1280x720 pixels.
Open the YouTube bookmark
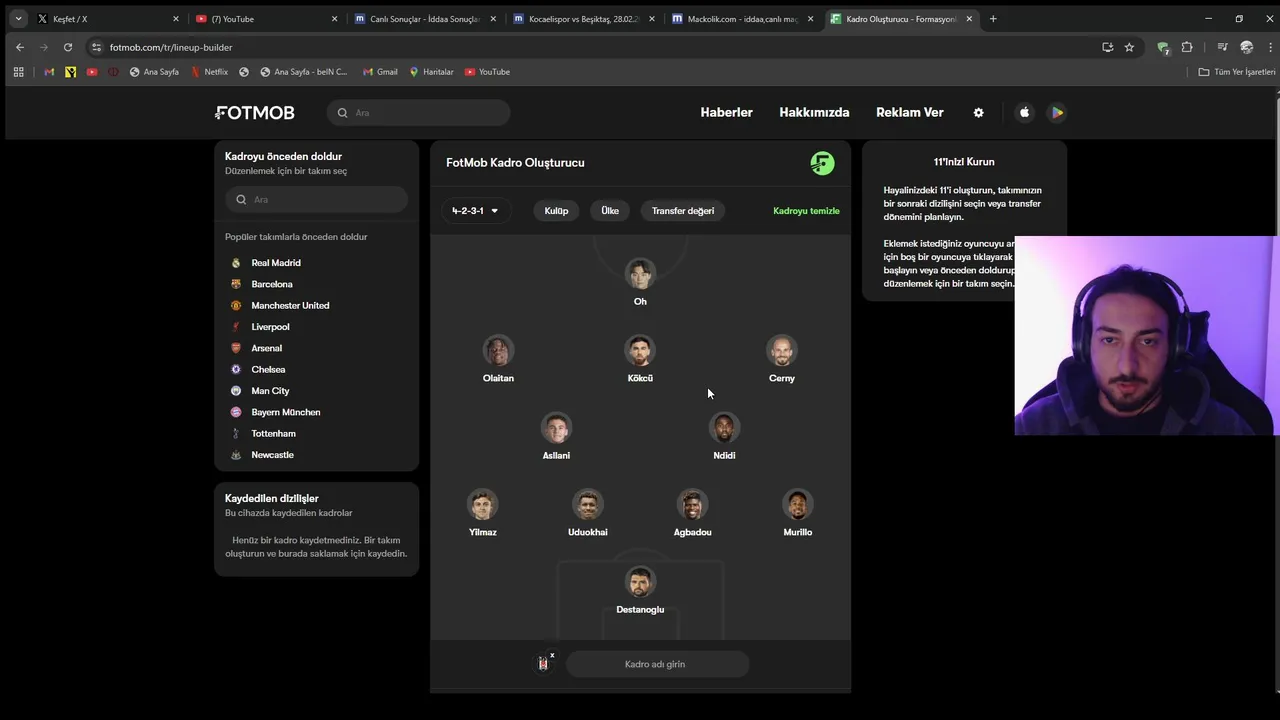[x=487, y=72]
